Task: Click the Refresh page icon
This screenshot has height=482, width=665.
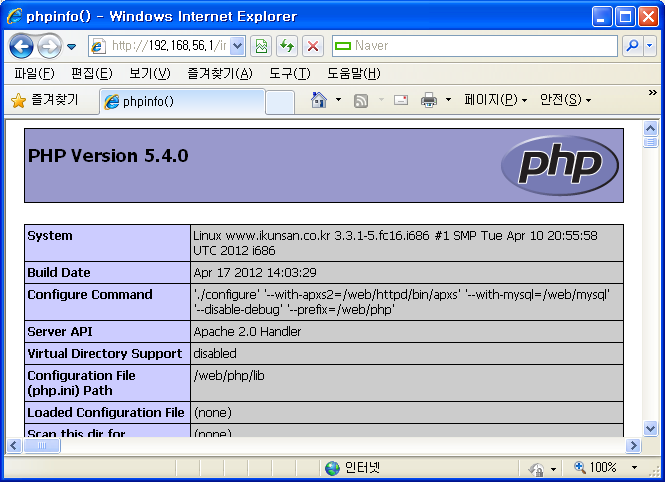Action: pyautogui.click(x=287, y=46)
